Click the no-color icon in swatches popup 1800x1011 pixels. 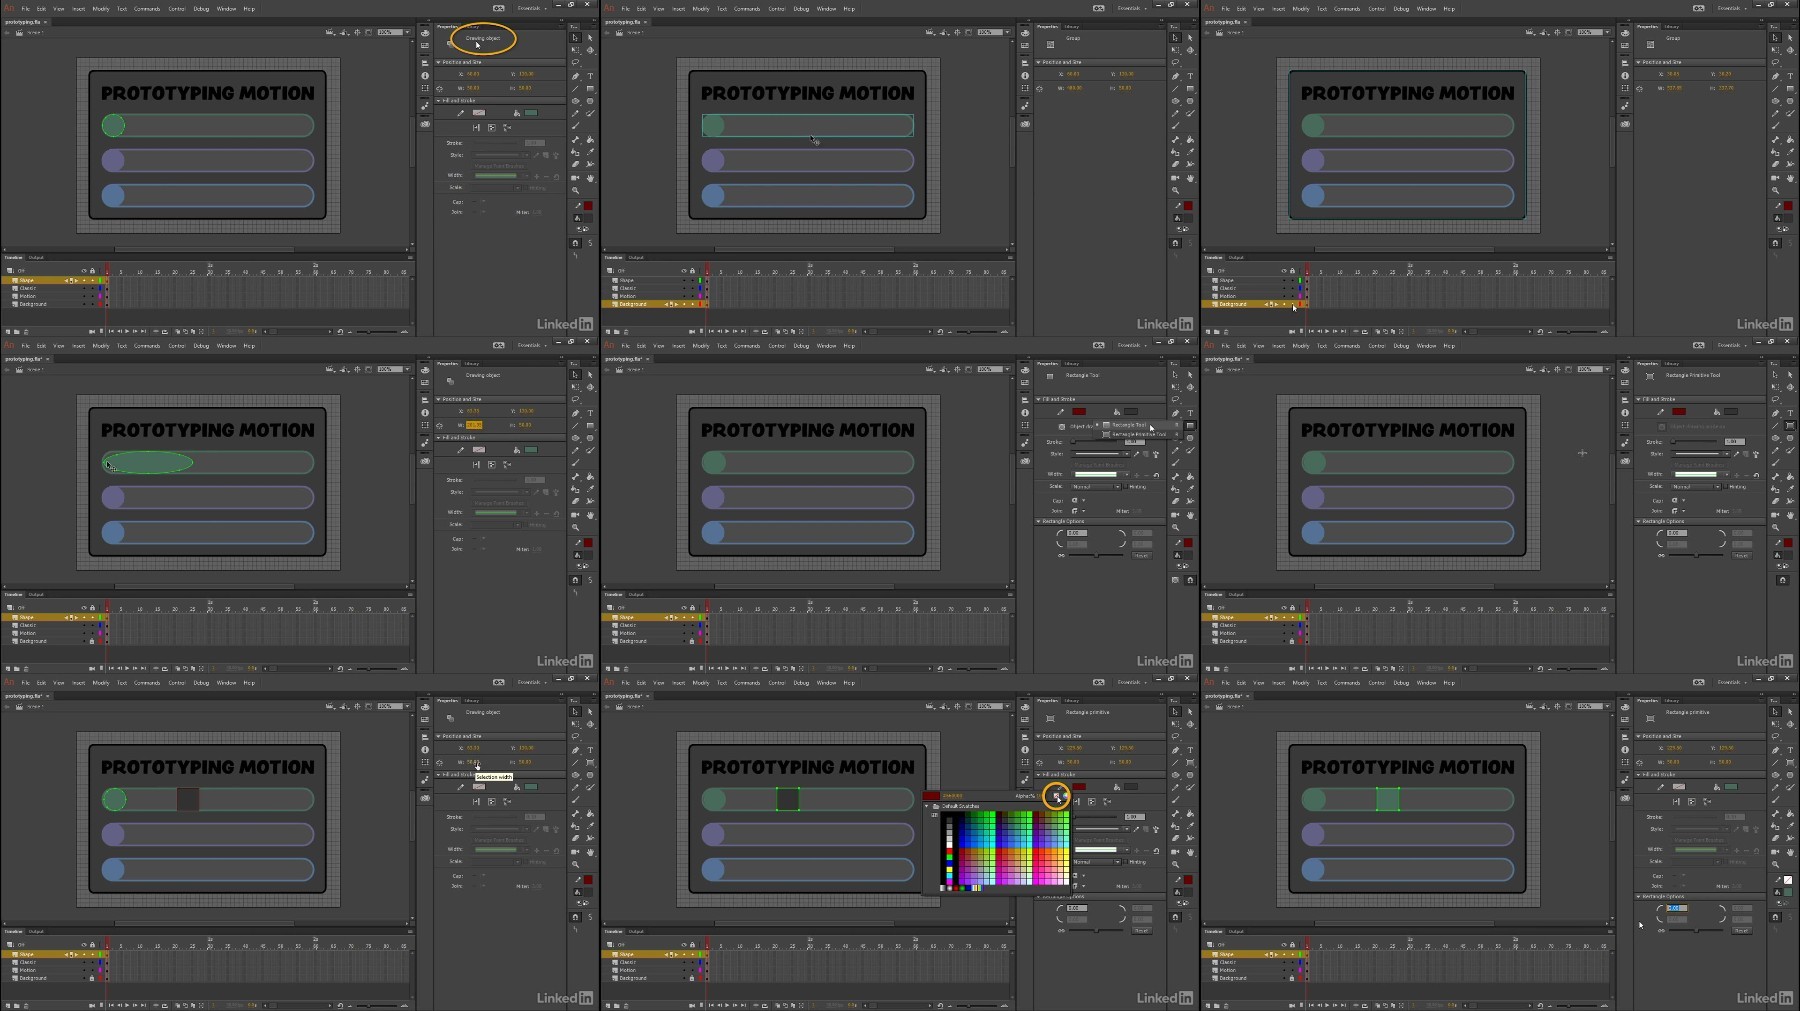coord(1056,796)
